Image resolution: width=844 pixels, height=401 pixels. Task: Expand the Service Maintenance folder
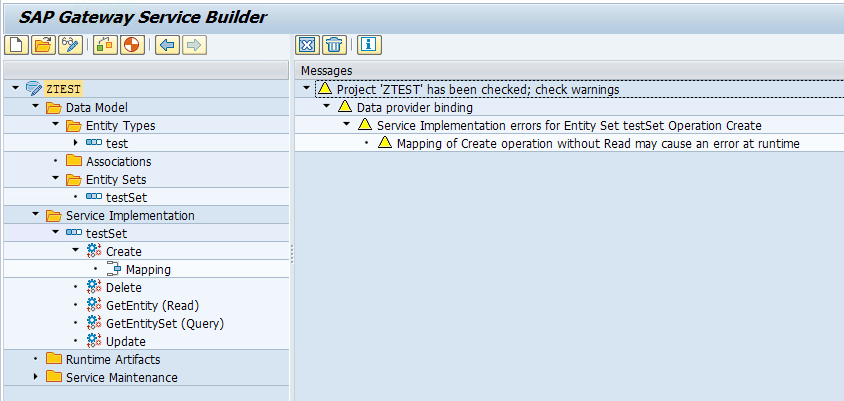pos(36,377)
